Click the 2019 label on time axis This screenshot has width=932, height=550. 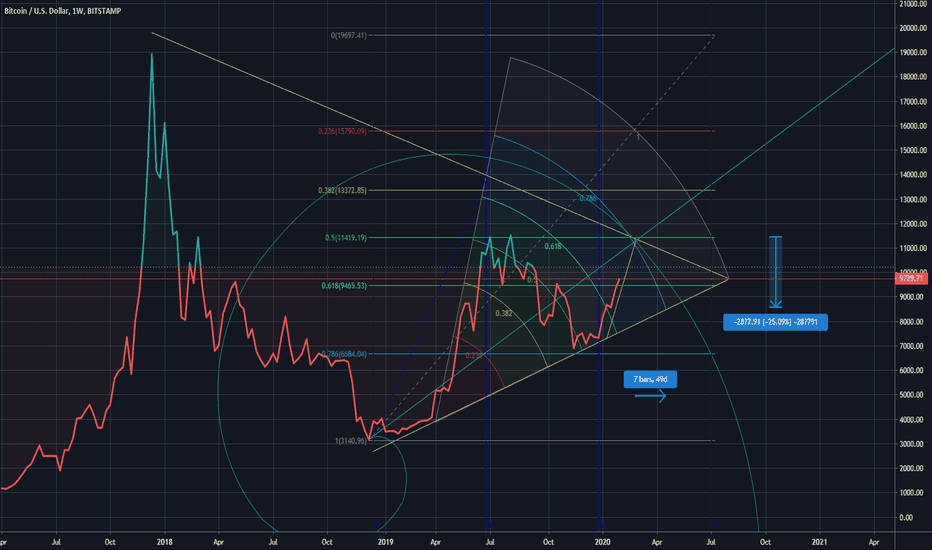(x=385, y=542)
